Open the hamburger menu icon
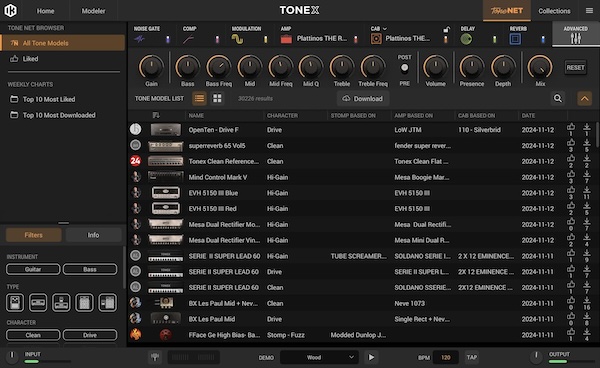The height and width of the screenshot is (368, 600). 589,11
